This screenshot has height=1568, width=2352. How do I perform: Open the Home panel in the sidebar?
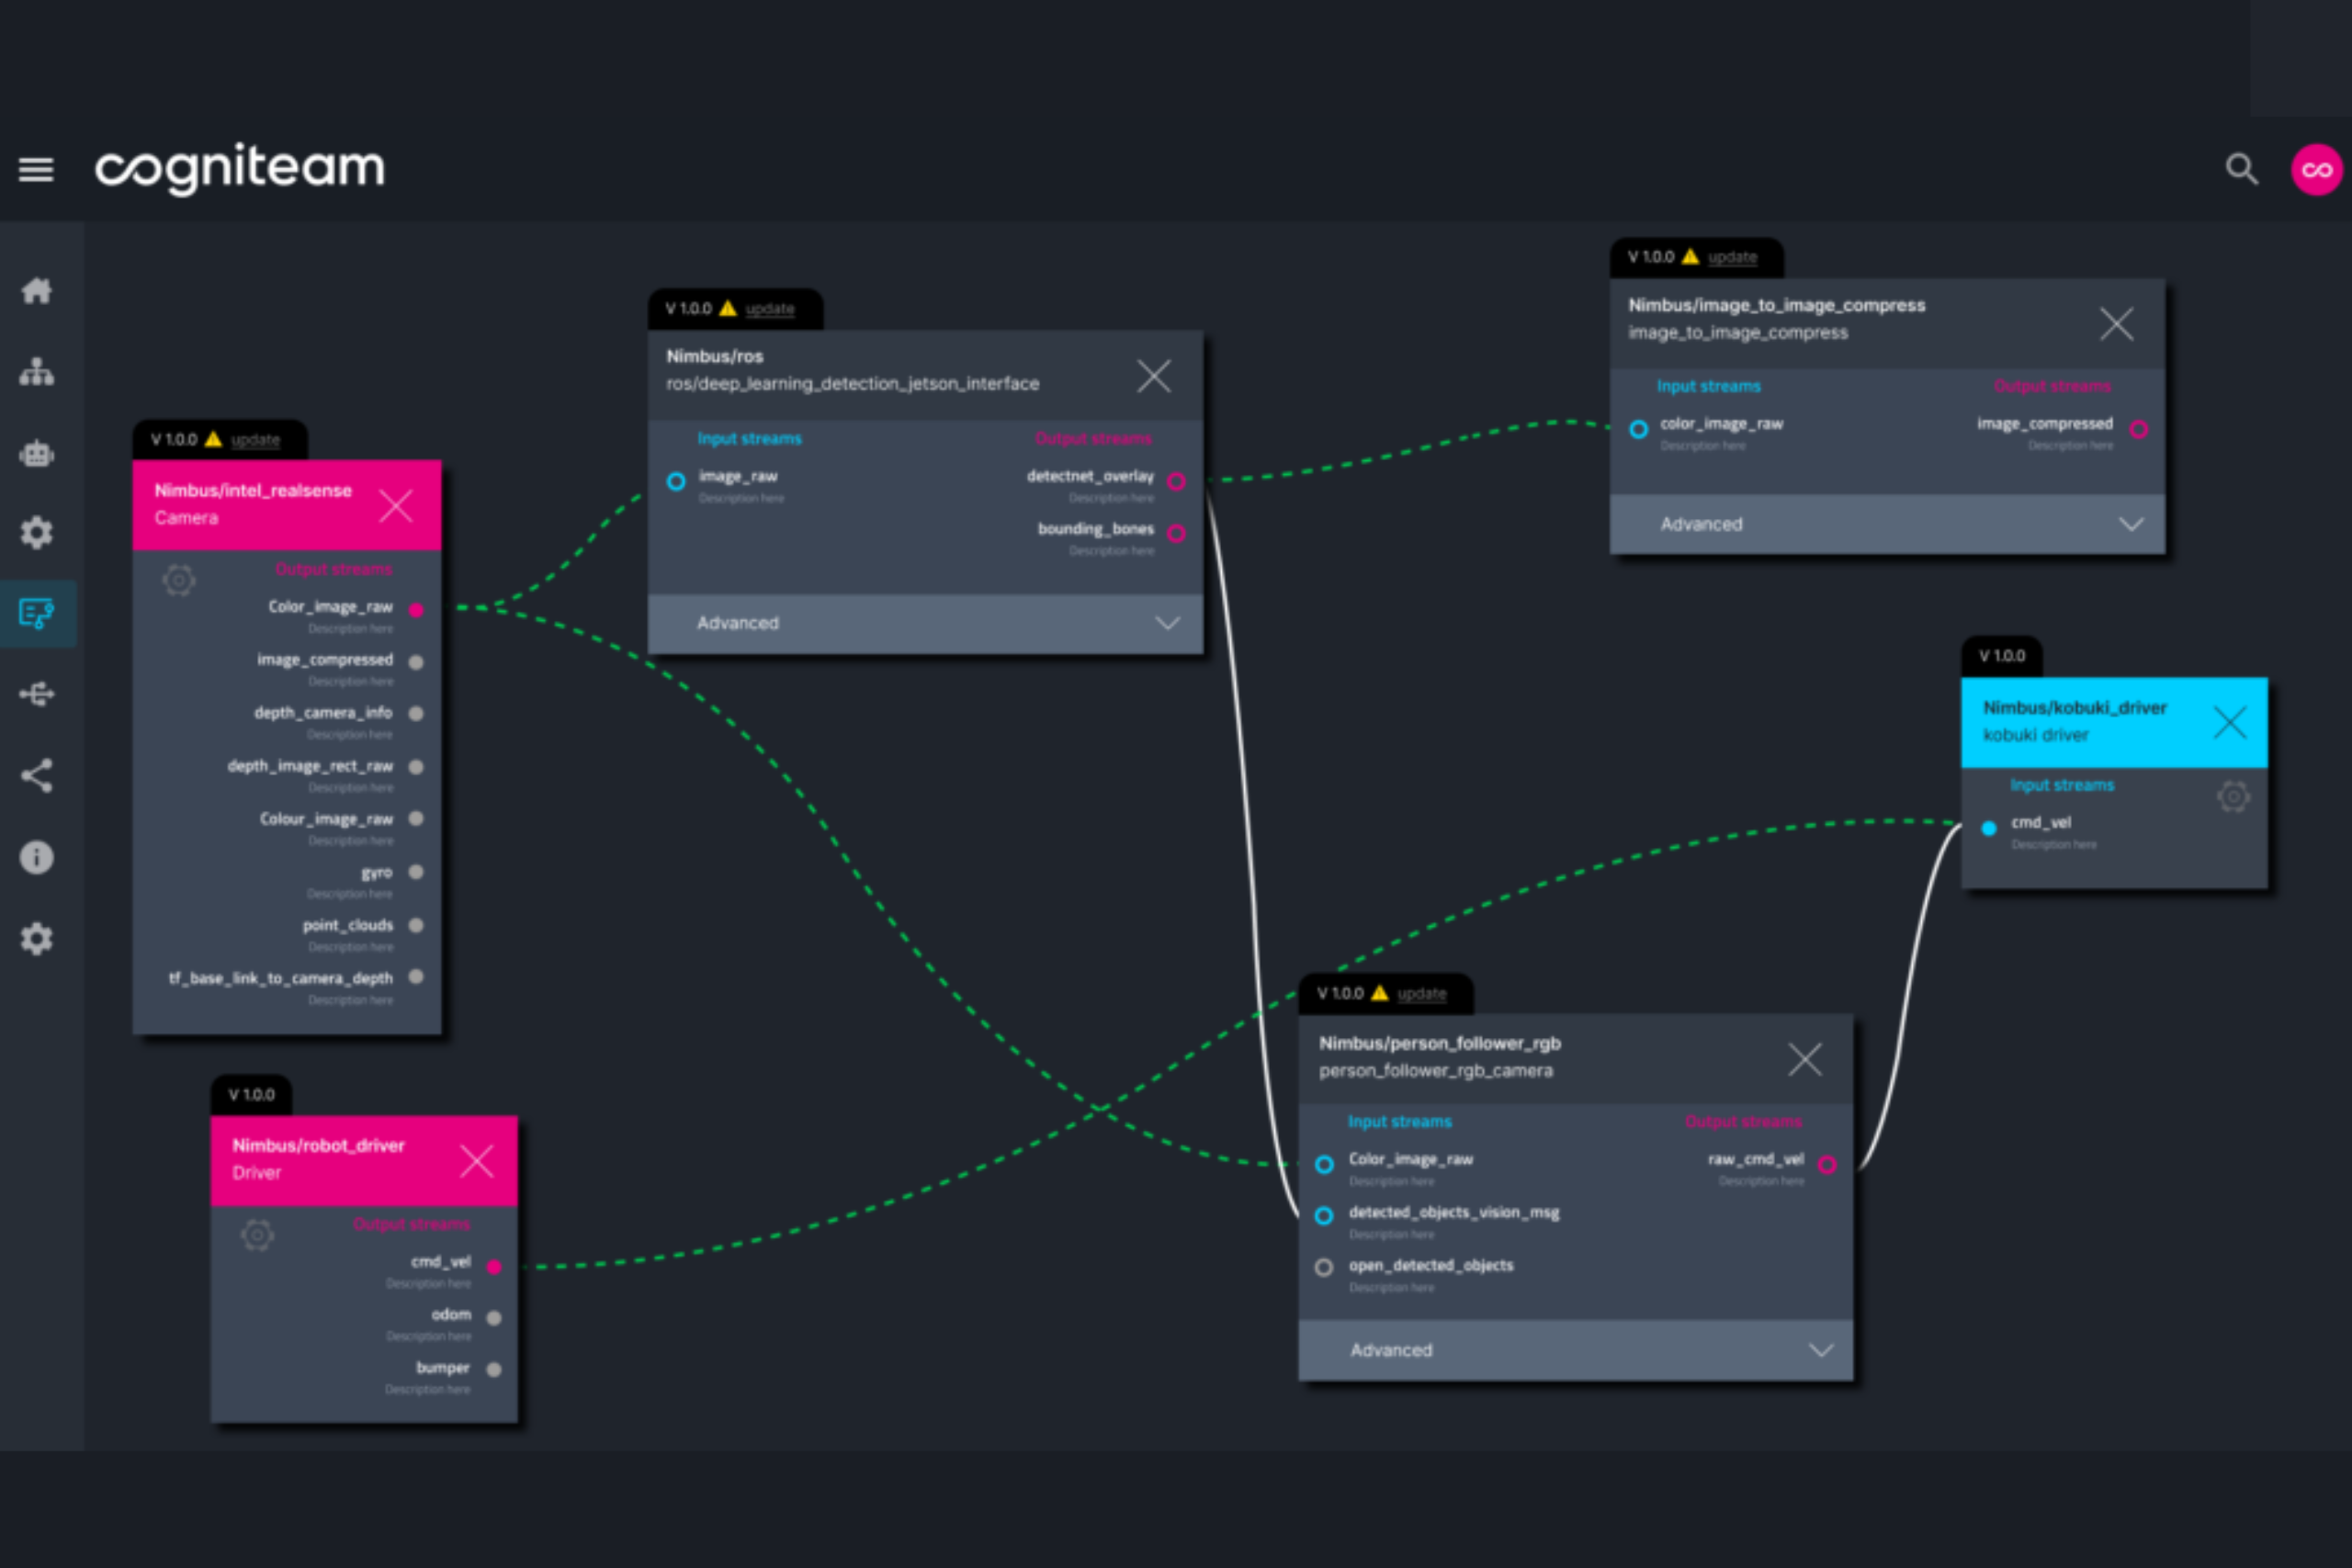[x=37, y=290]
